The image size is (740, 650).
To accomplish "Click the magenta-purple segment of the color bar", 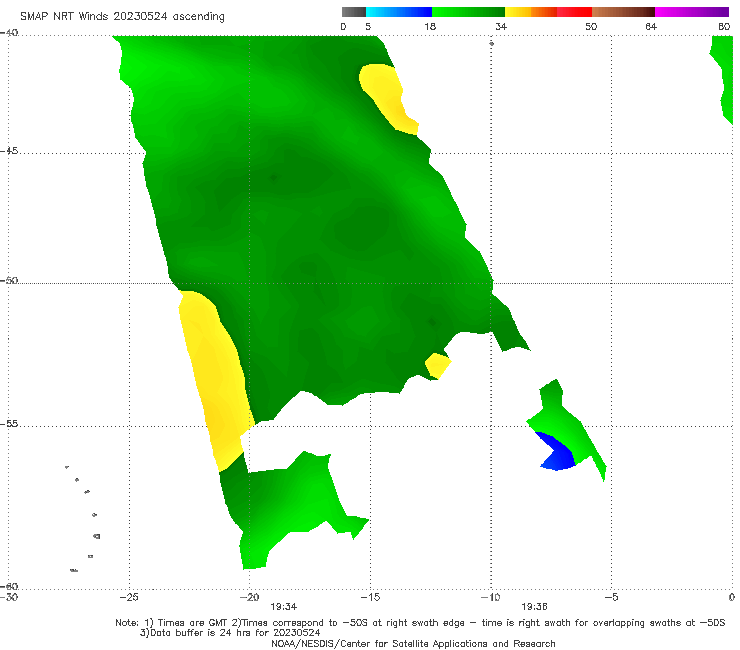I will coord(692,12).
